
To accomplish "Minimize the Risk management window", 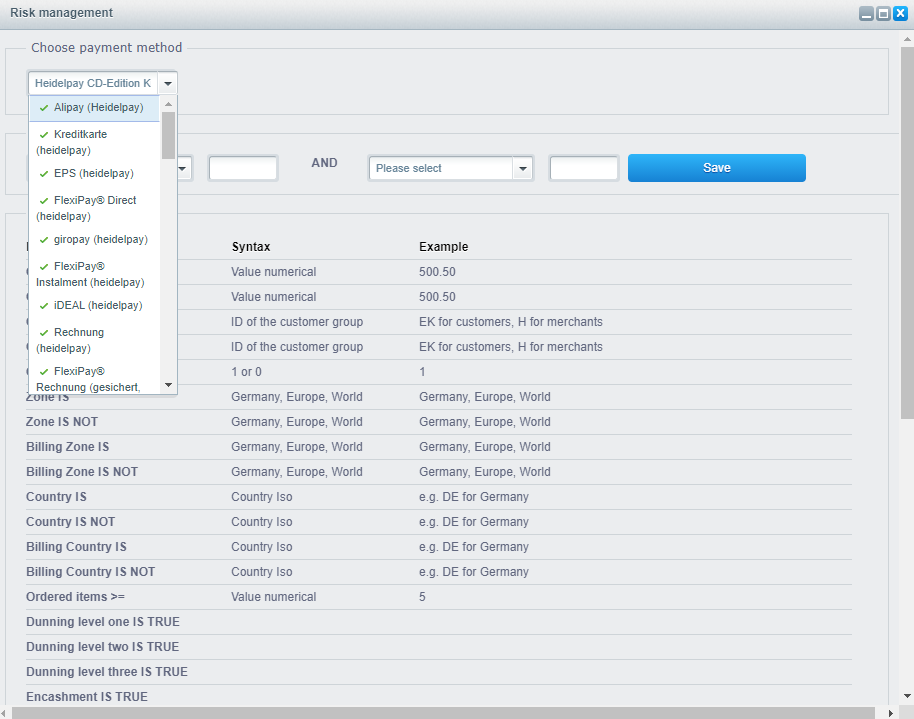I will [866, 13].
